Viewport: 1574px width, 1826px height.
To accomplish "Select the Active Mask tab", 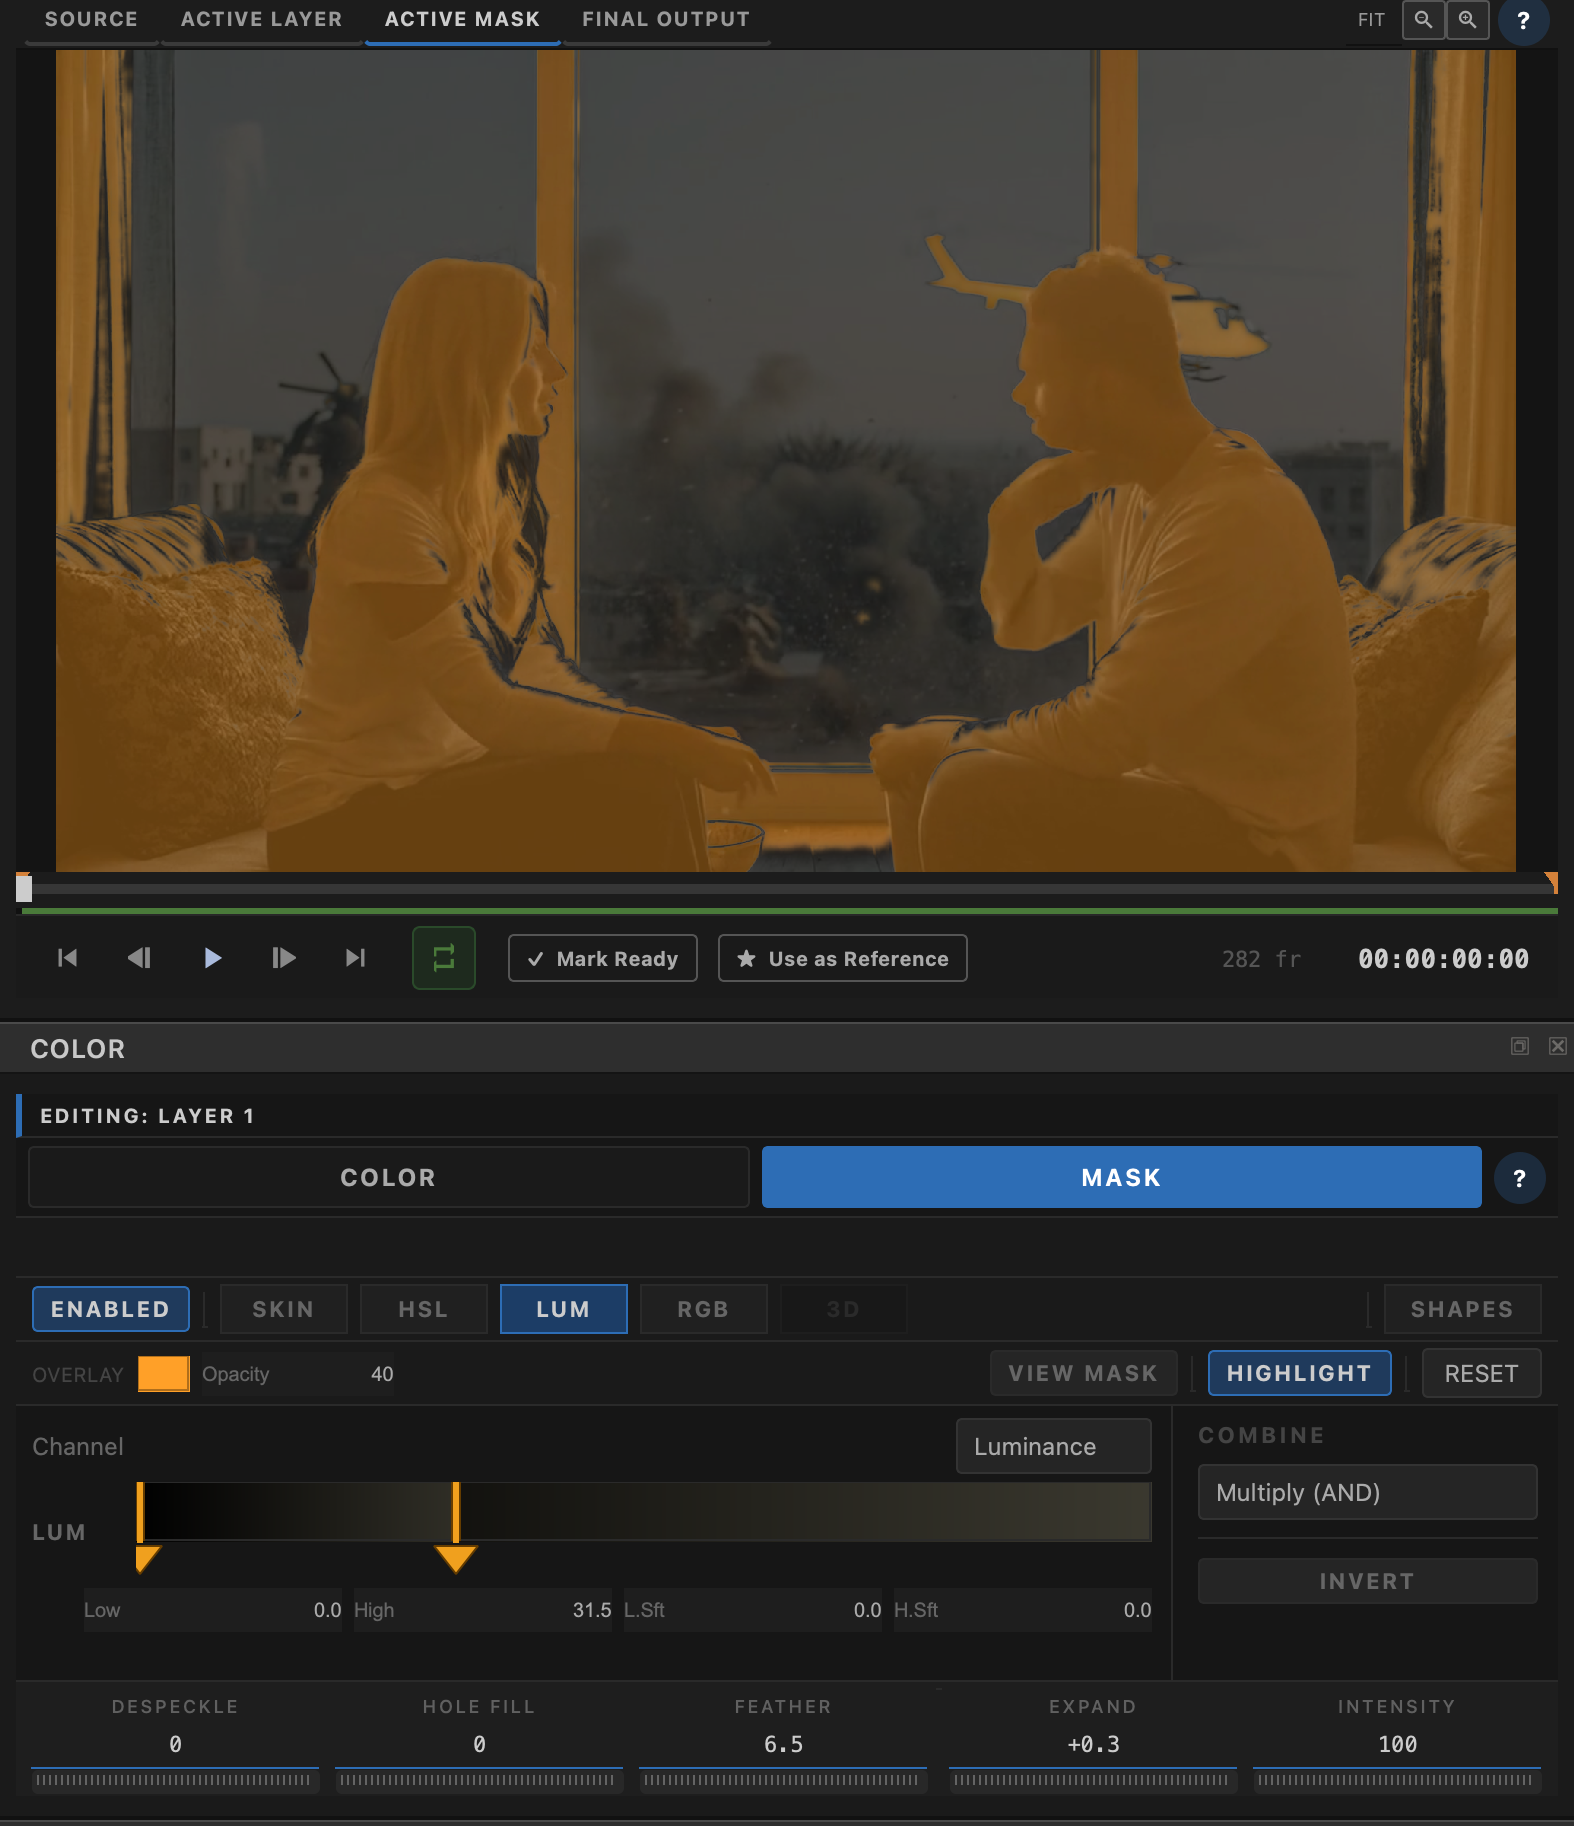I will (462, 20).
